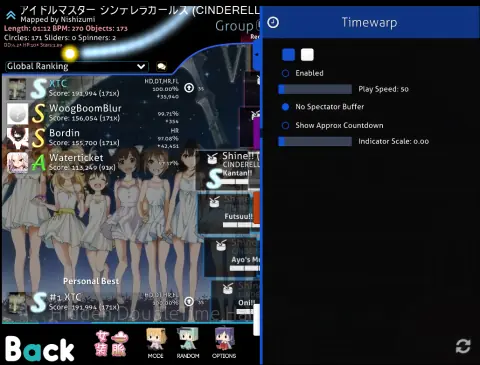Click the refresh arrows icon in Timewarp panel
Viewport: 480px width, 365px height.
(x=463, y=346)
